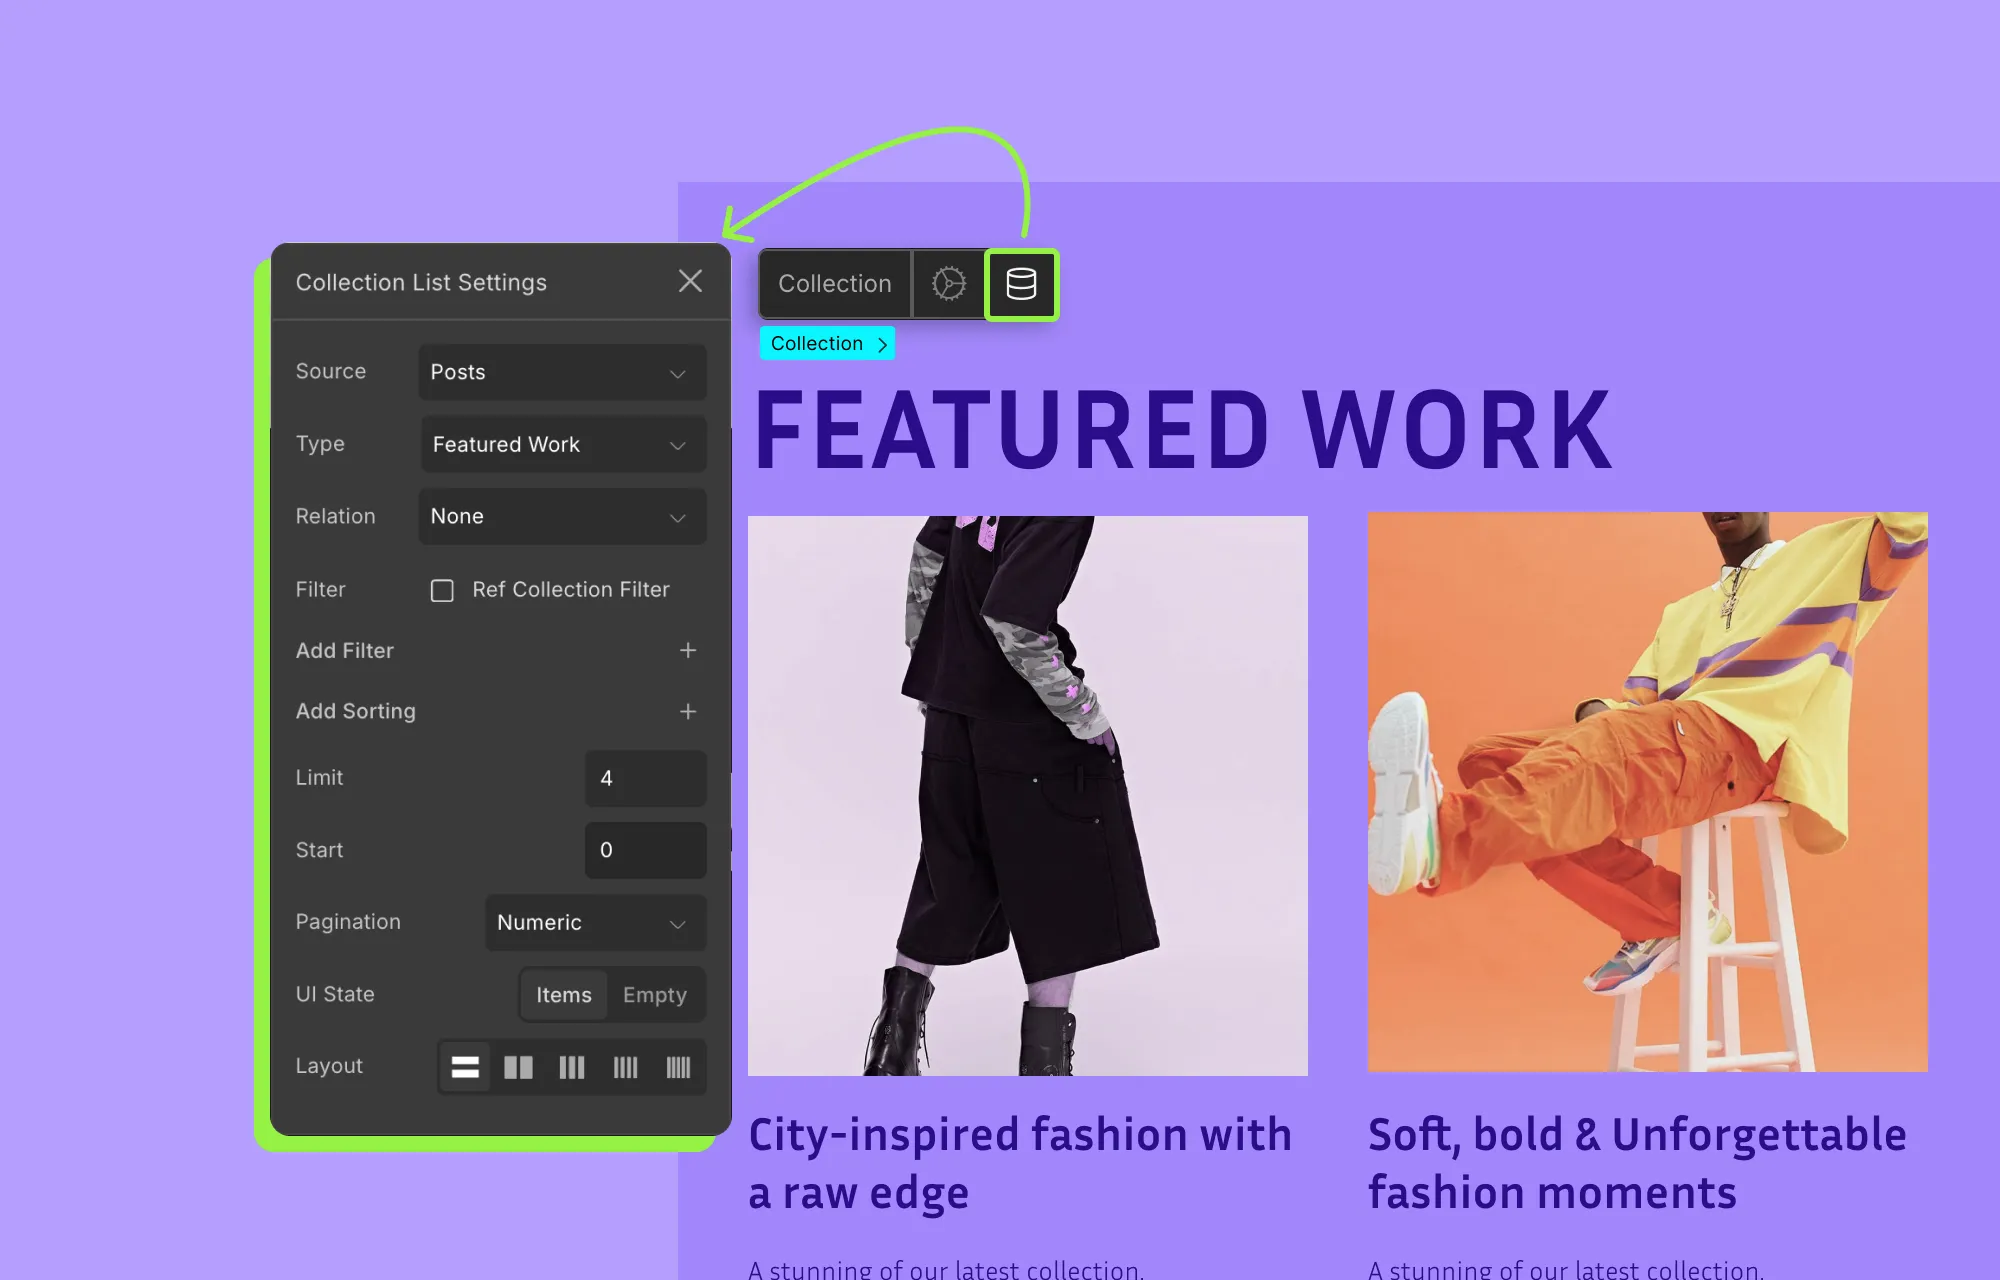
Task: Click the database collection settings icon
Action: tap(1021, 284)
